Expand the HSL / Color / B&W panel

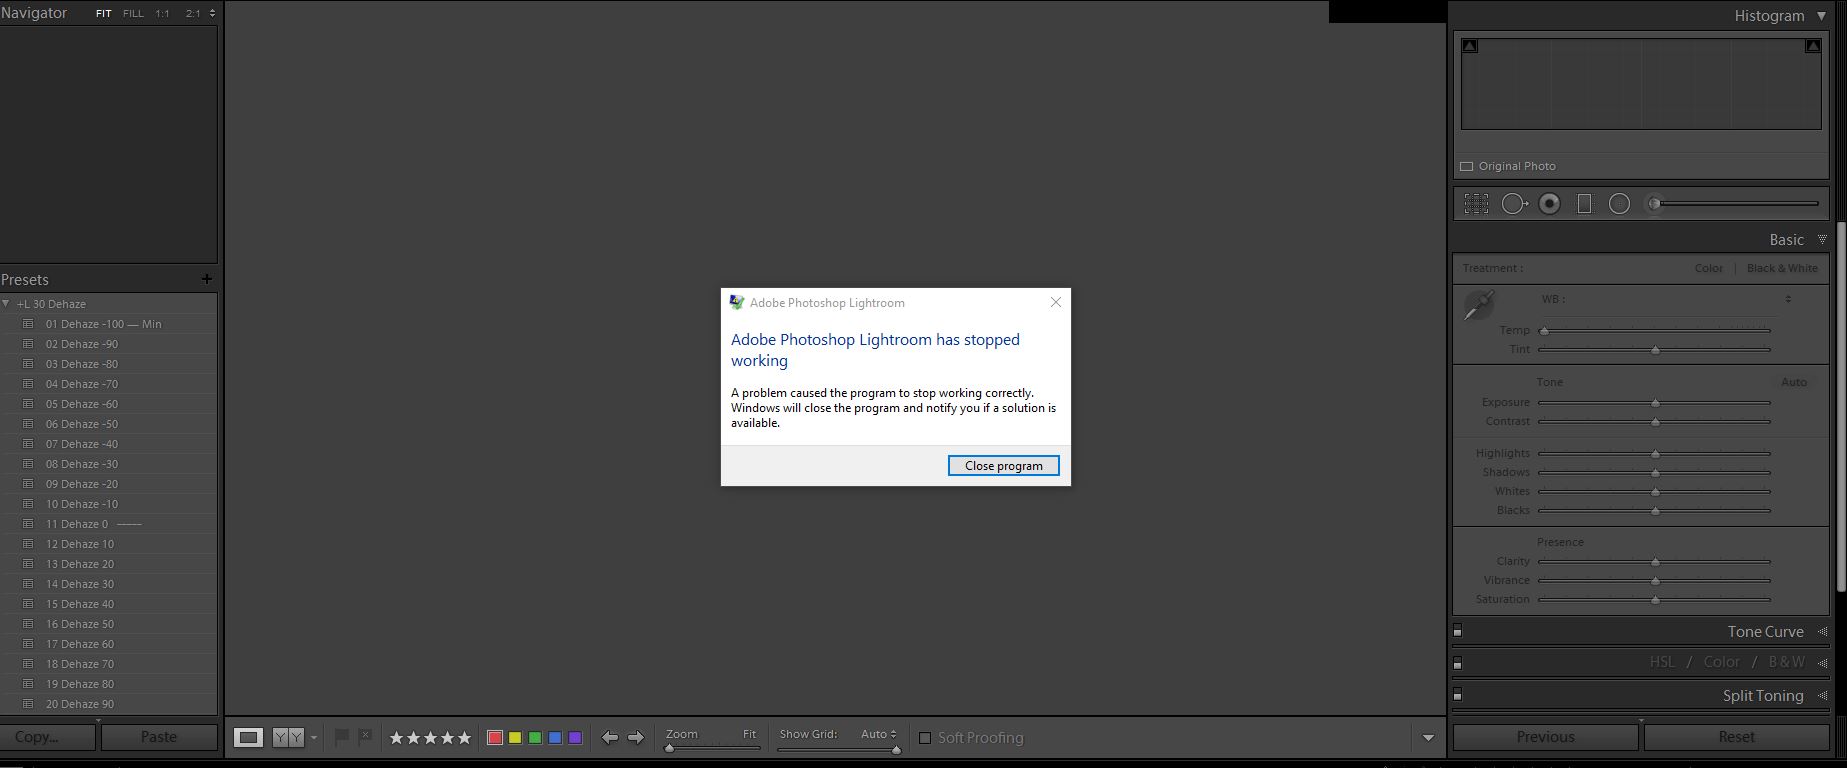1822,663
